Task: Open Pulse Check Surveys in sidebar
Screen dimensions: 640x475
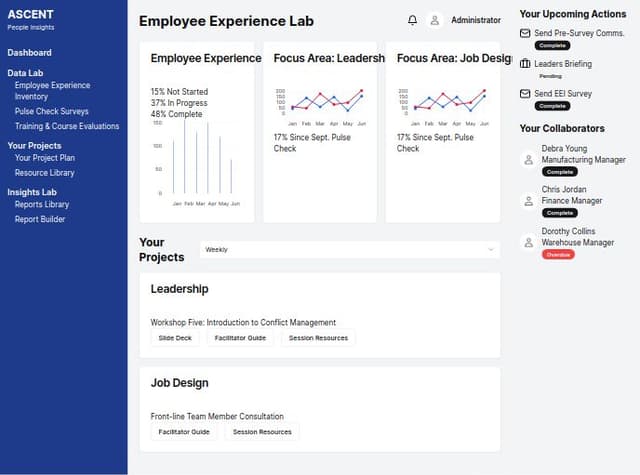Action: pyautogui.click(x=51, y=111)
